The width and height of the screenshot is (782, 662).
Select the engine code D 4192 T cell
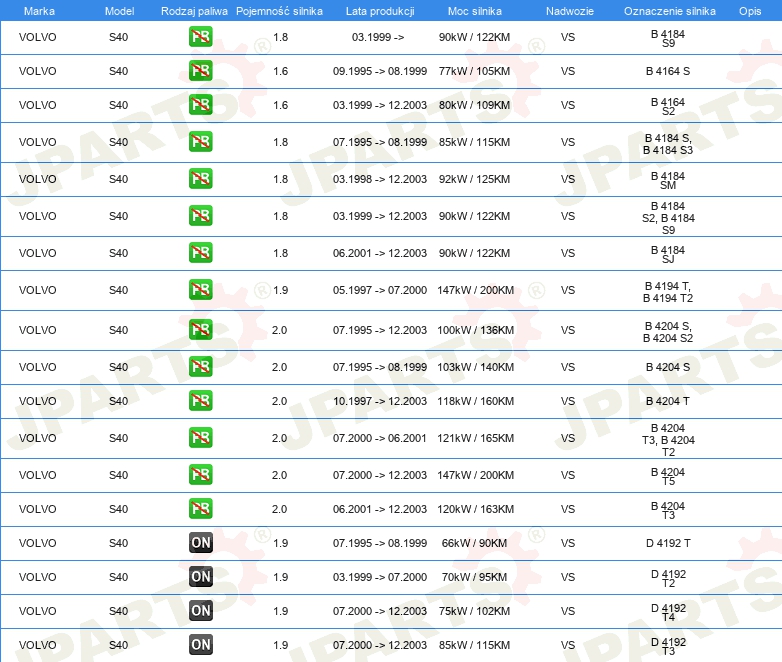coord(668,543)
